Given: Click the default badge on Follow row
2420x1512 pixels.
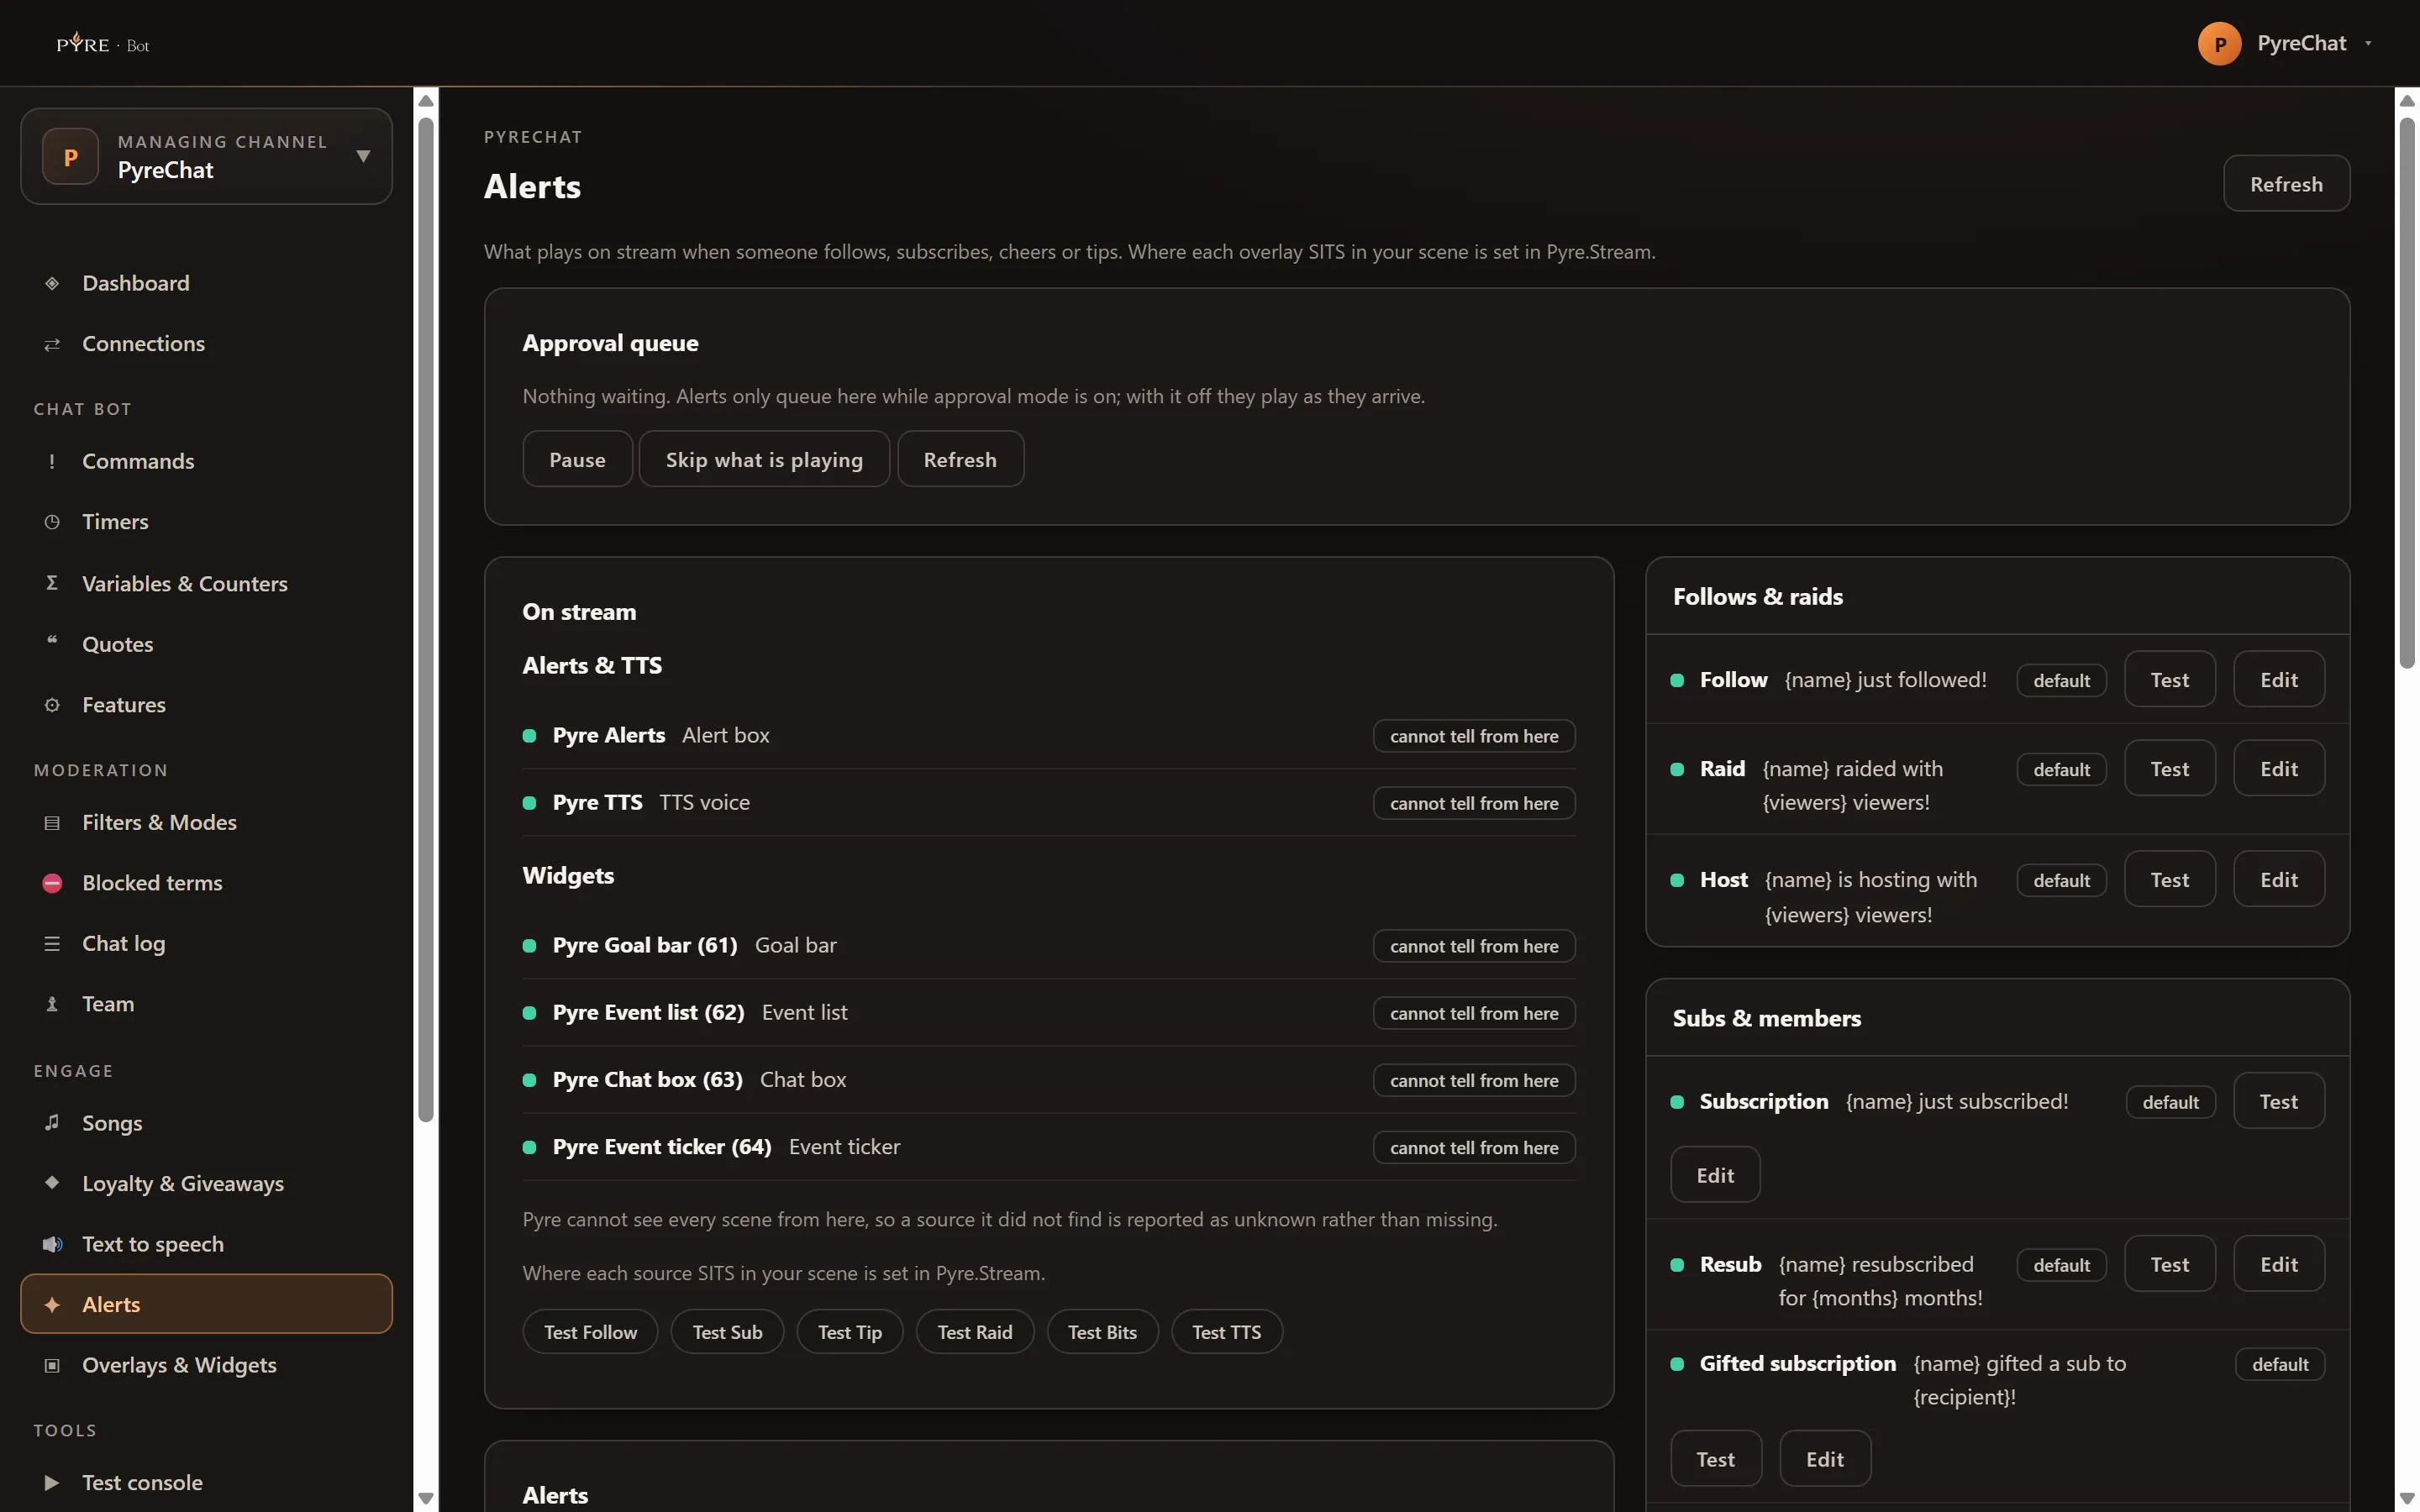Looking at the screenshot, I should coord(2061,681).
